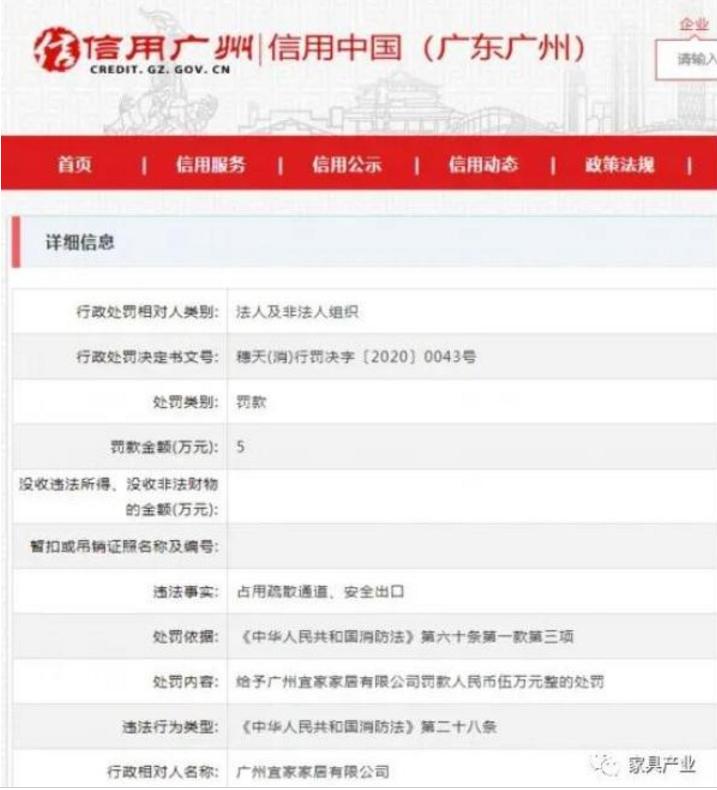Click the 详细信息 section heading
Image resolution: width=717 pixels, height=790 pixels.
(x=80, y=242)
